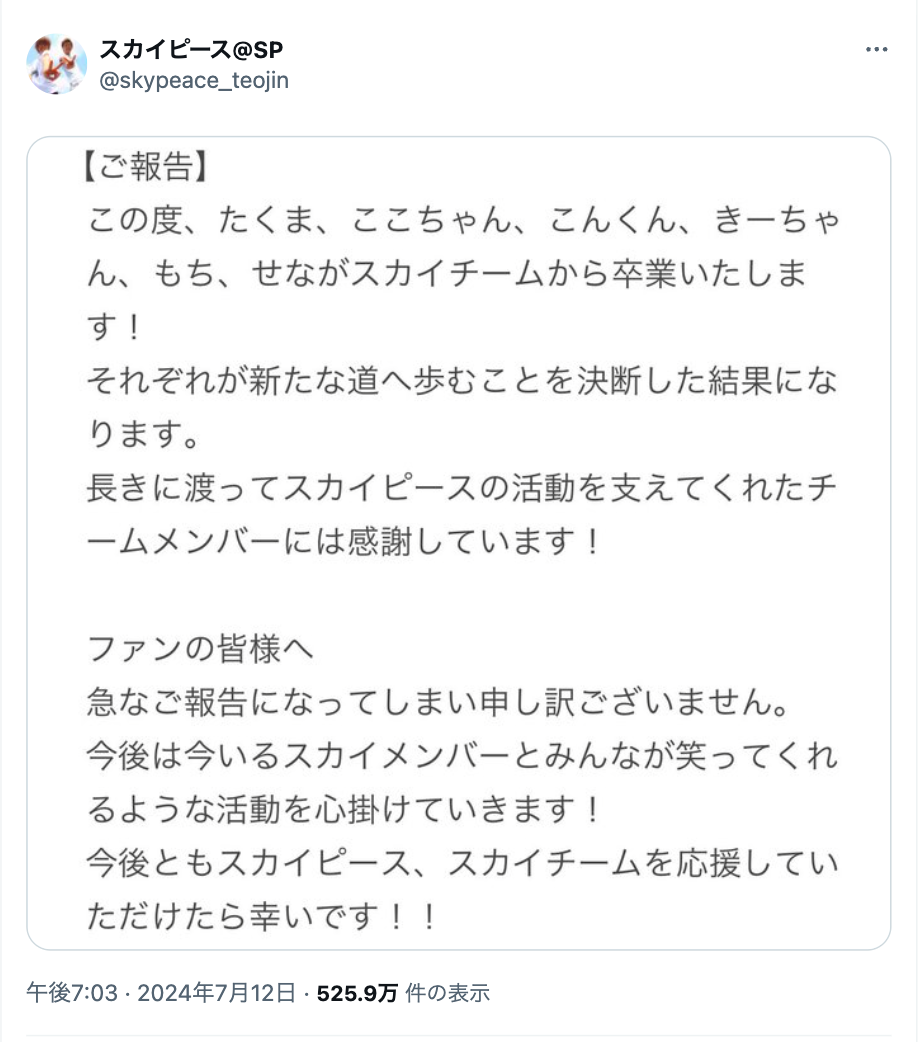Click the ellipsis icon at top right
The height and width of the screenshot is (1042, 920).
pyautogui.click(x=877, y=48)
